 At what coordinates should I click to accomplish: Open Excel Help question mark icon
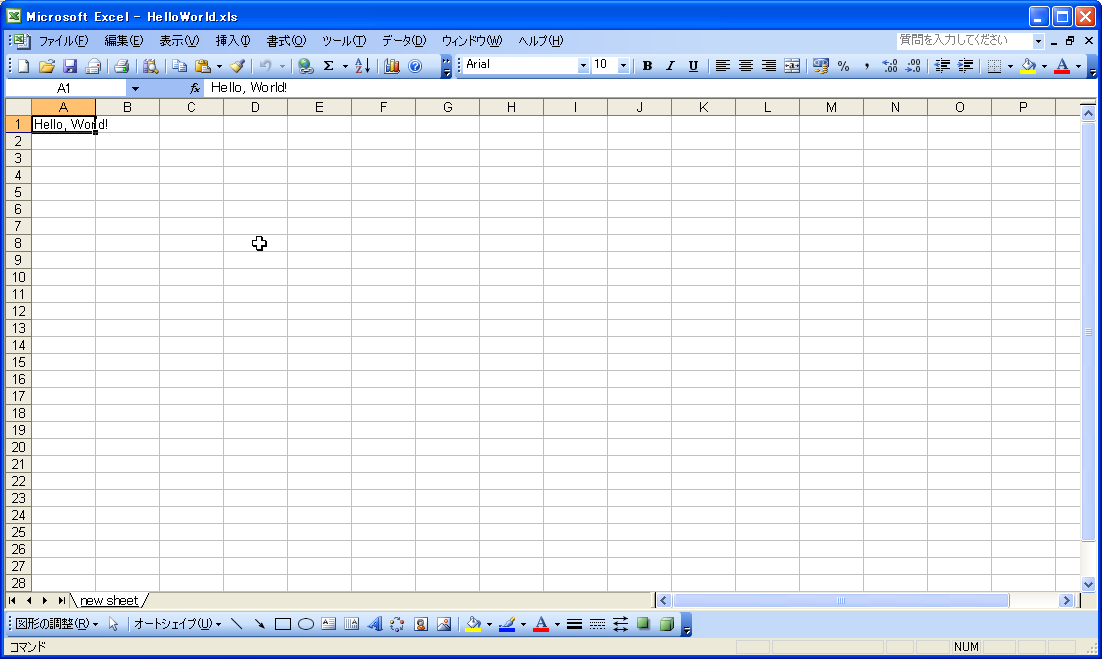(415, 66)
